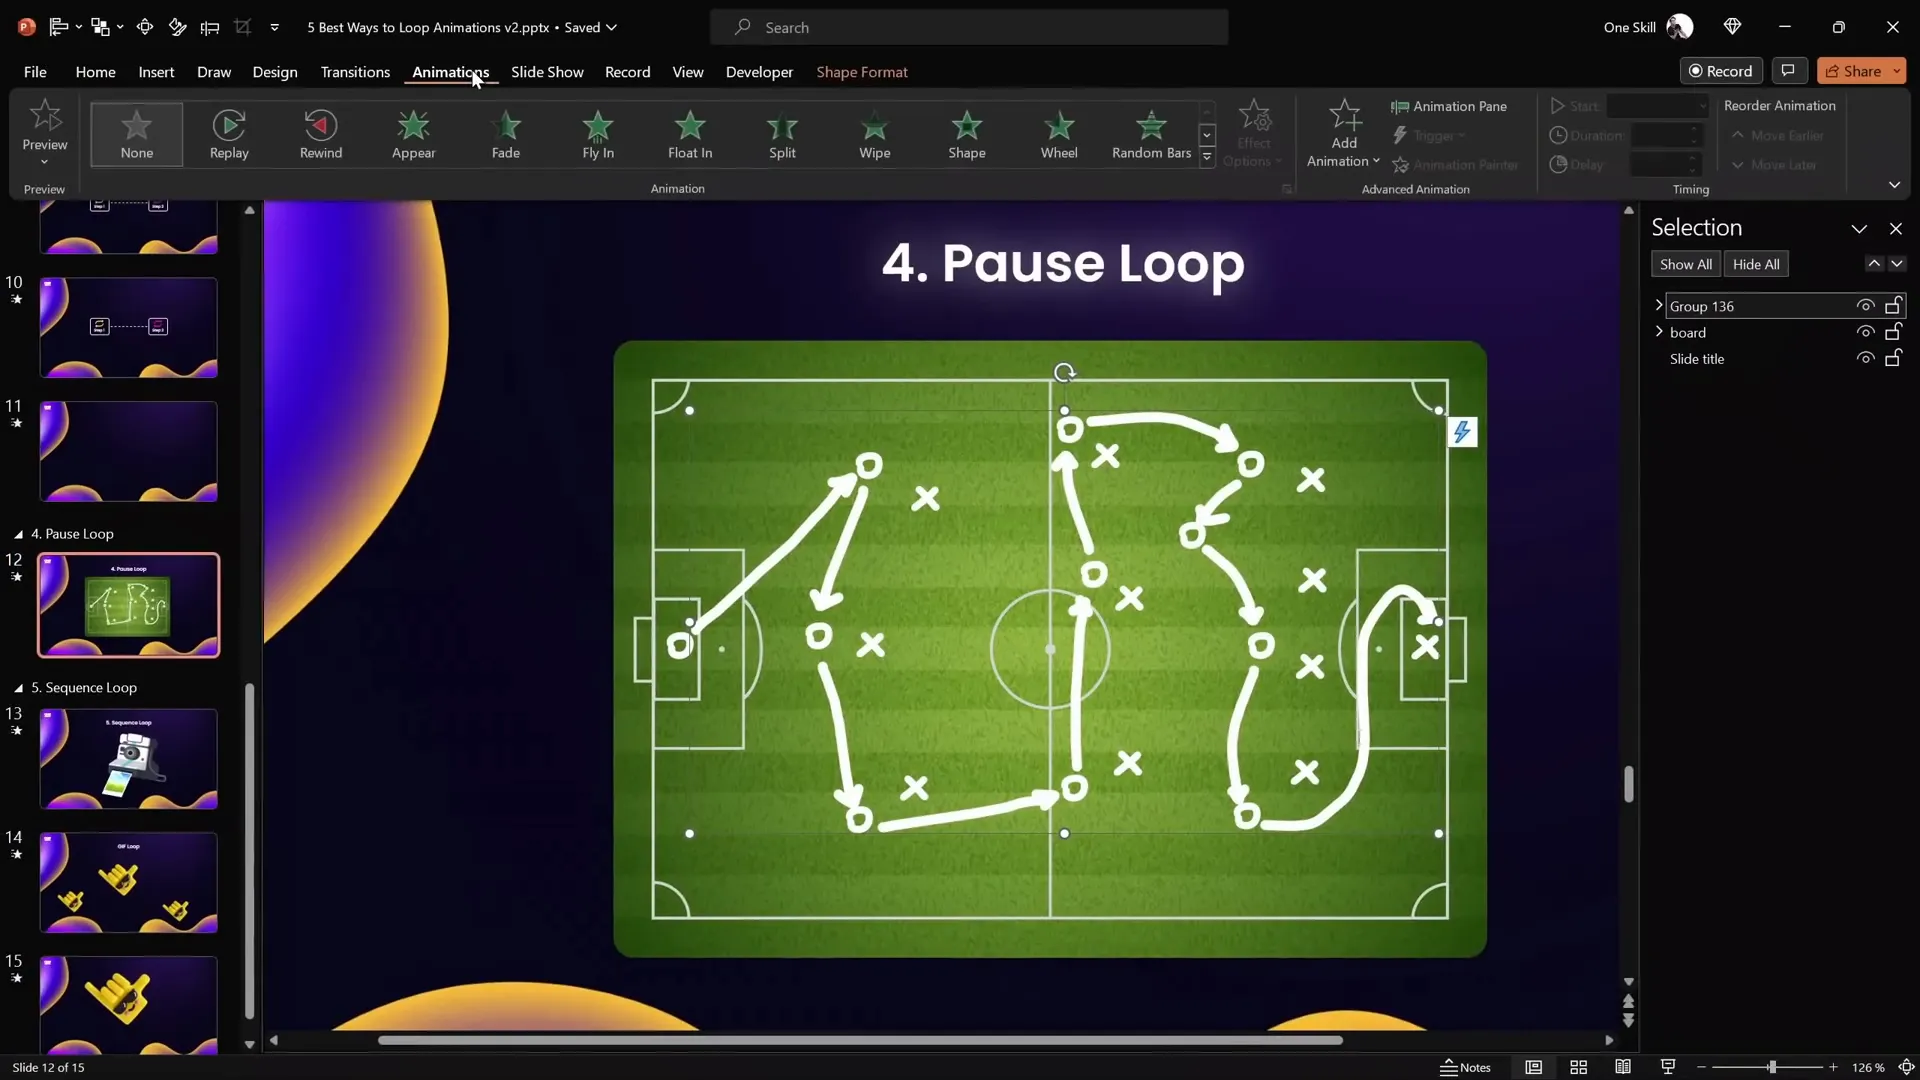Viewport: 1920px width, 1080px height.
Task: Close the Selection pane
Action: tap(1895, 229)
